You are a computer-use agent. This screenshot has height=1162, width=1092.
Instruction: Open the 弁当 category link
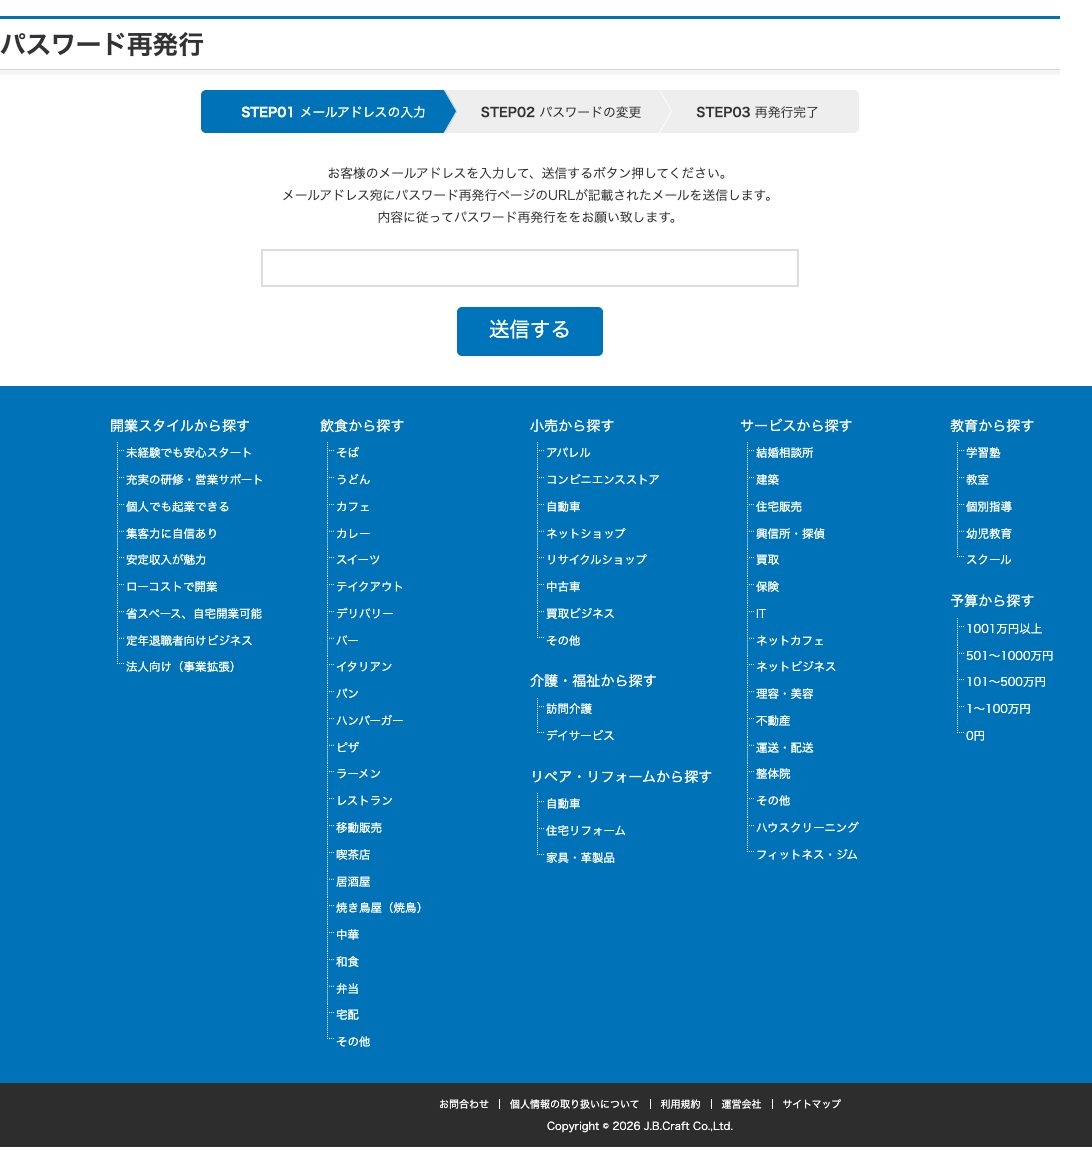[x=347, y=989]
